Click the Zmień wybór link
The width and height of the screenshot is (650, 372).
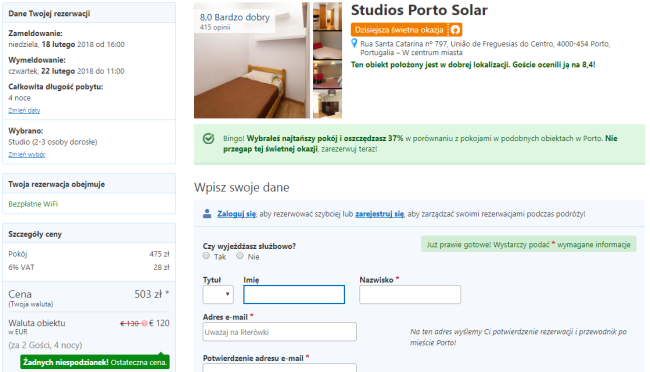point(27,154)
